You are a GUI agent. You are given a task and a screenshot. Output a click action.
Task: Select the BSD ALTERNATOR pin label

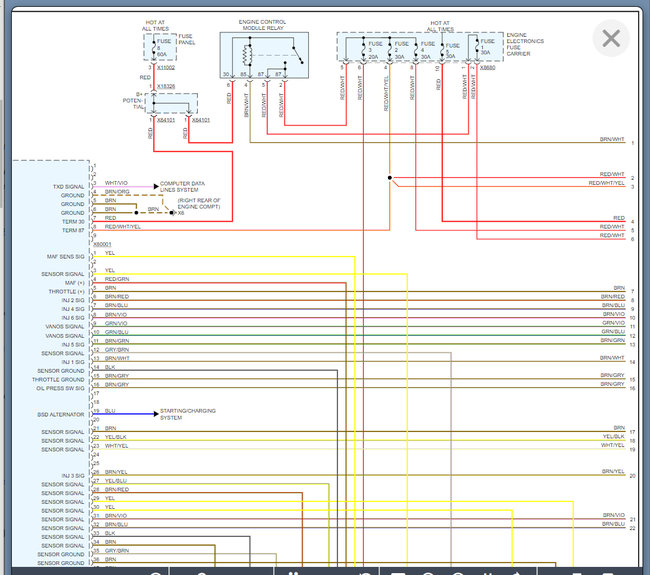point(64,414)
